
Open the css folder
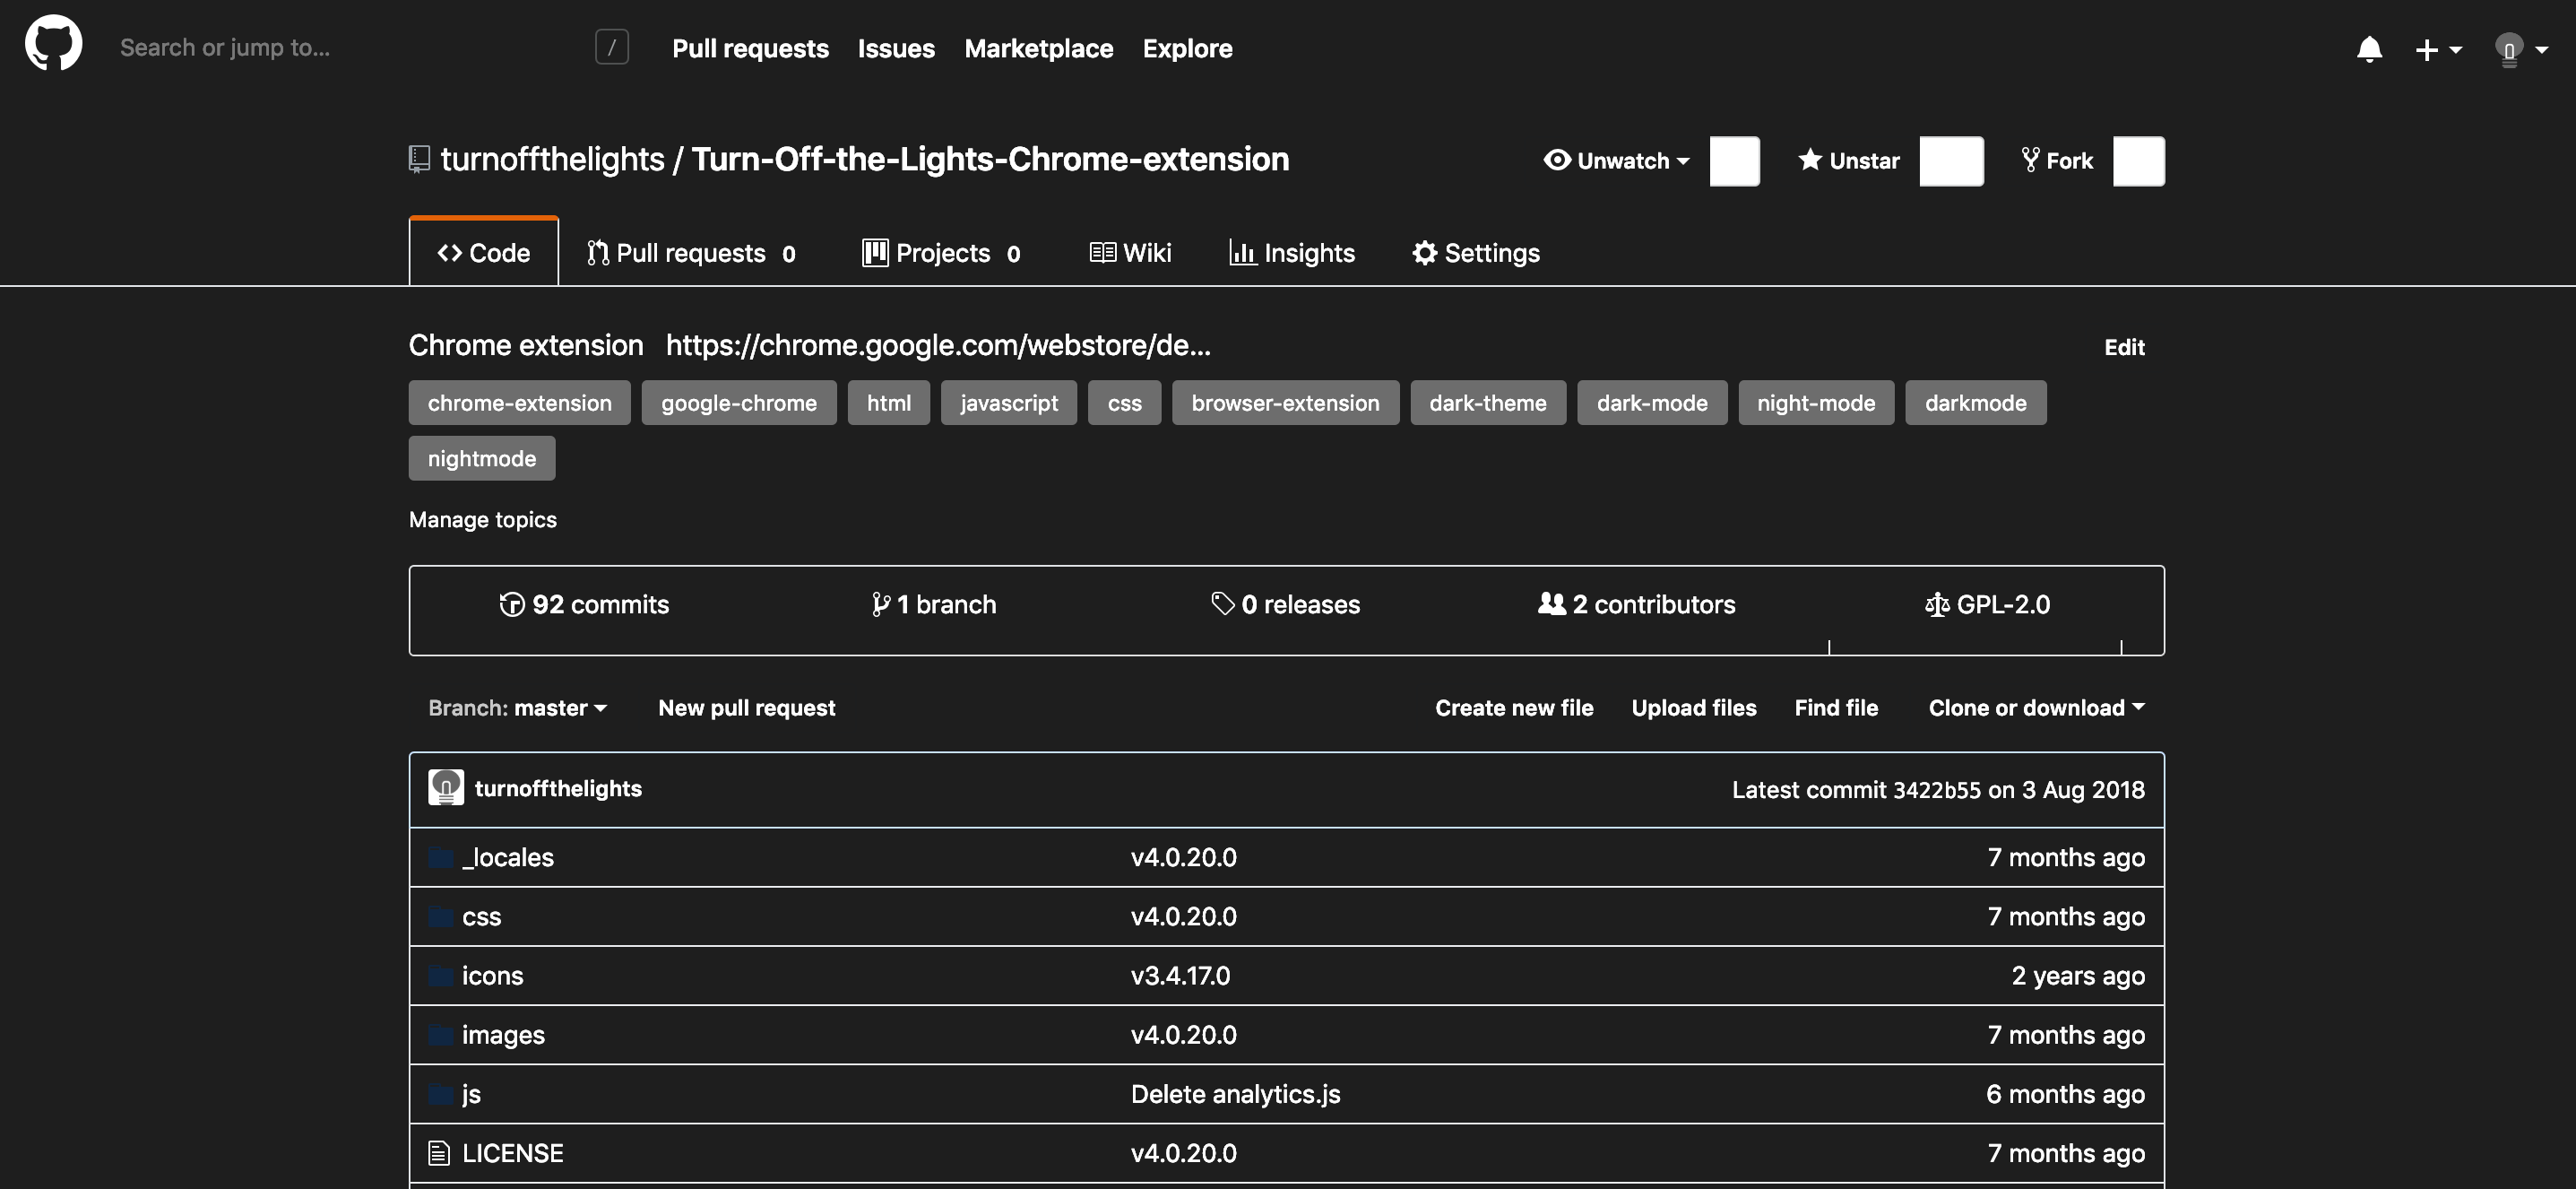click(481, 916)
